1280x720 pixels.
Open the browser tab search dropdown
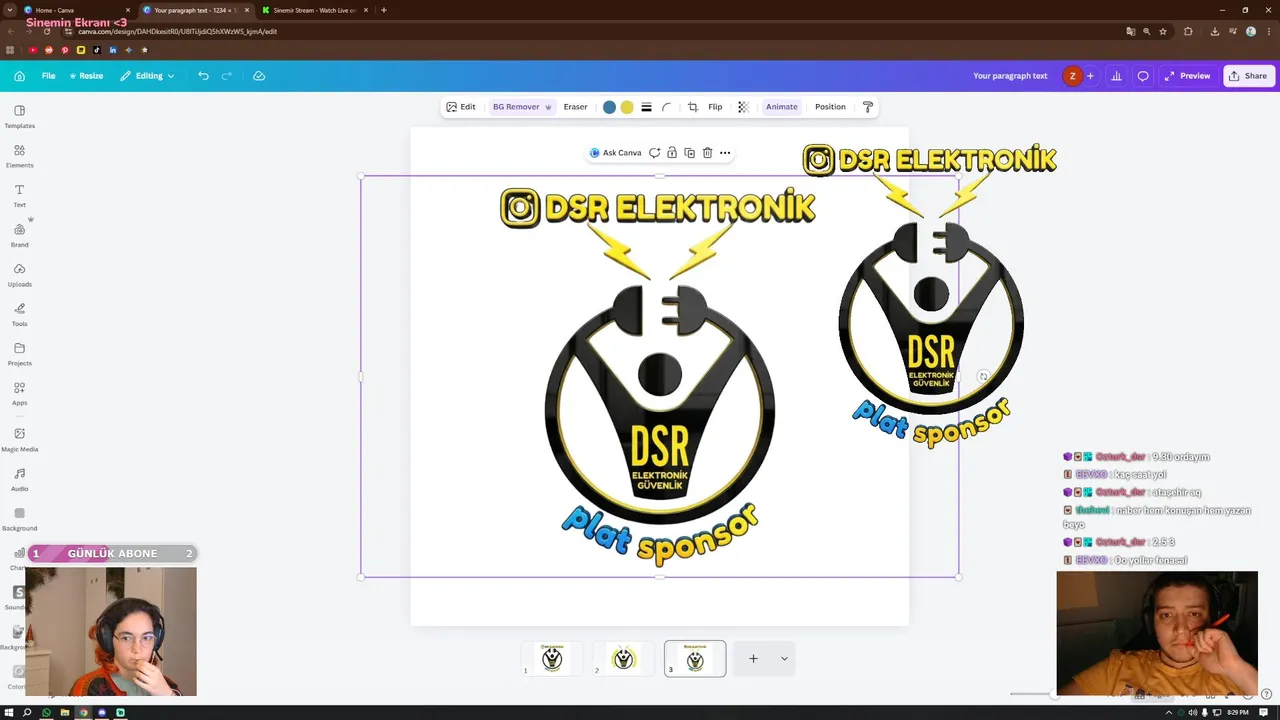(x=9, y=10)
